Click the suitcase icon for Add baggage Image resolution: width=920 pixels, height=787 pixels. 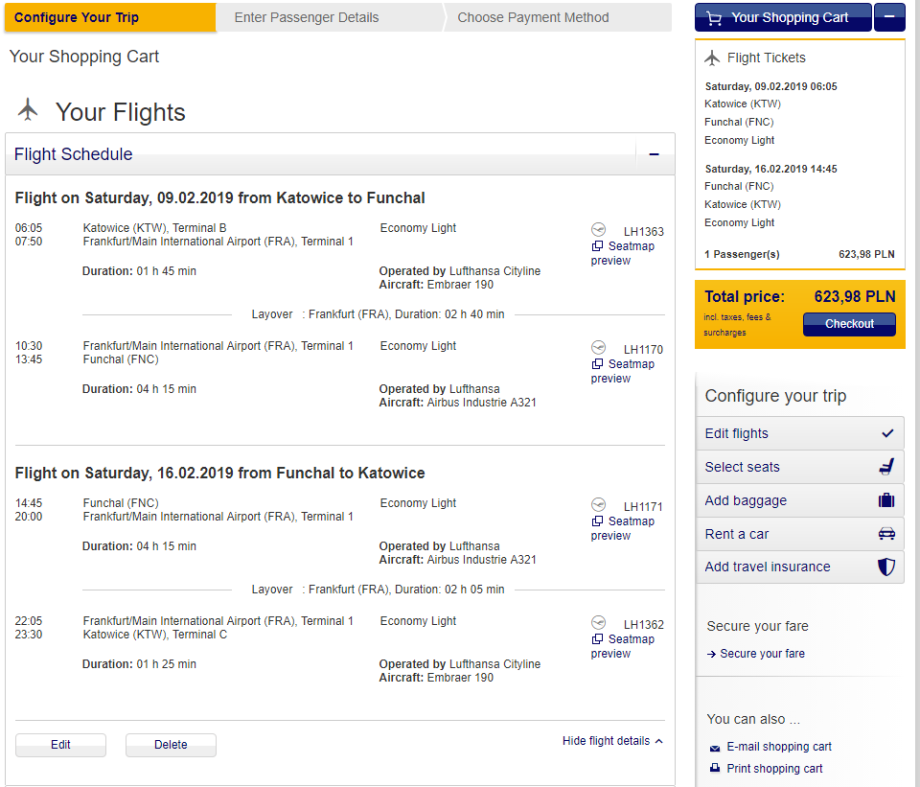[x=886, y=500]
